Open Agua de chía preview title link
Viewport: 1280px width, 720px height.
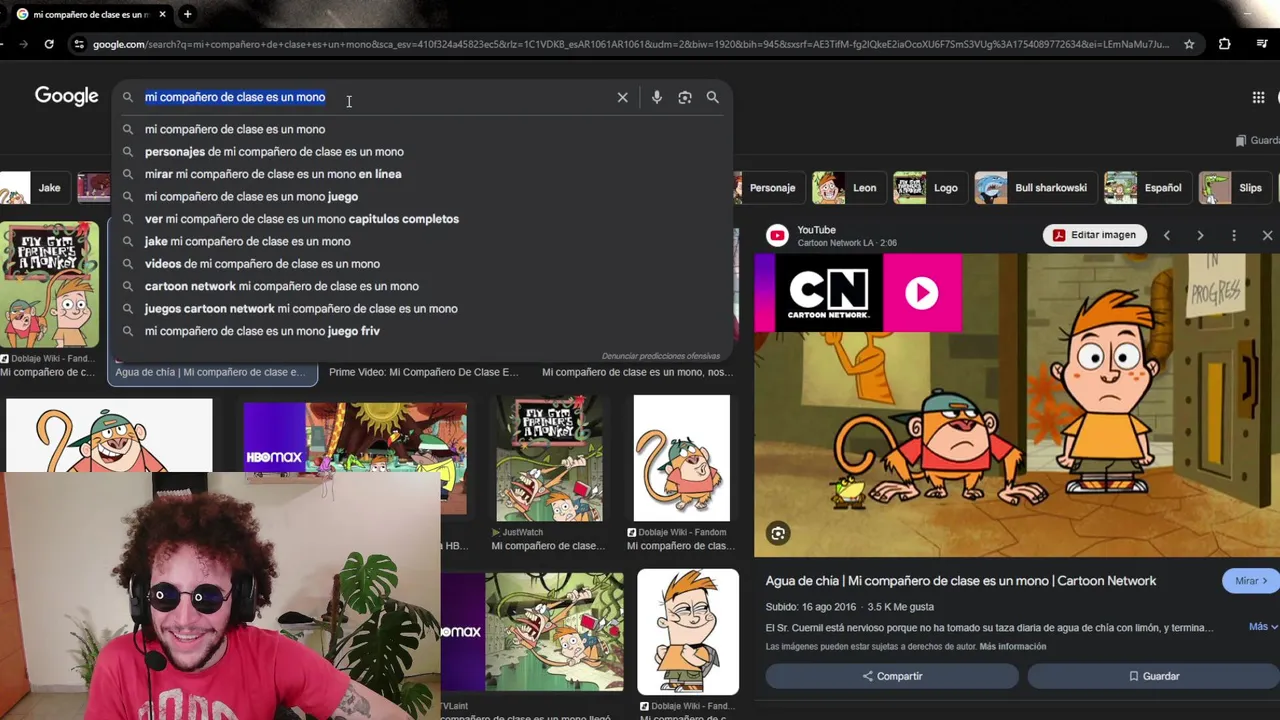click(x=960, y=581)
